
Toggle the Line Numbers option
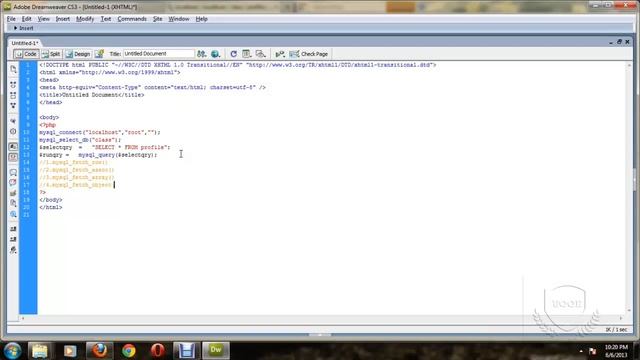pos(13,147)
